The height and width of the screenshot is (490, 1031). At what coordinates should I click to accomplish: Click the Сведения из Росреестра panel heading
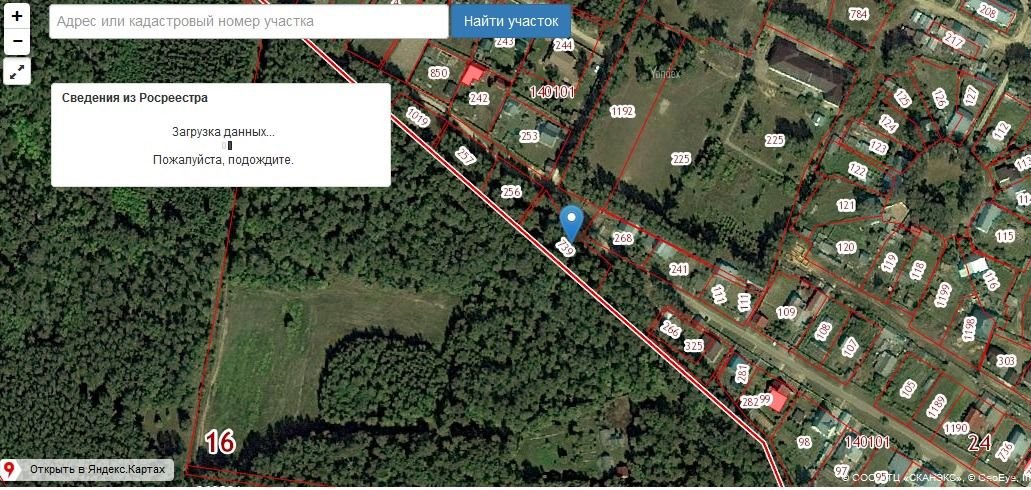(135, 98)
